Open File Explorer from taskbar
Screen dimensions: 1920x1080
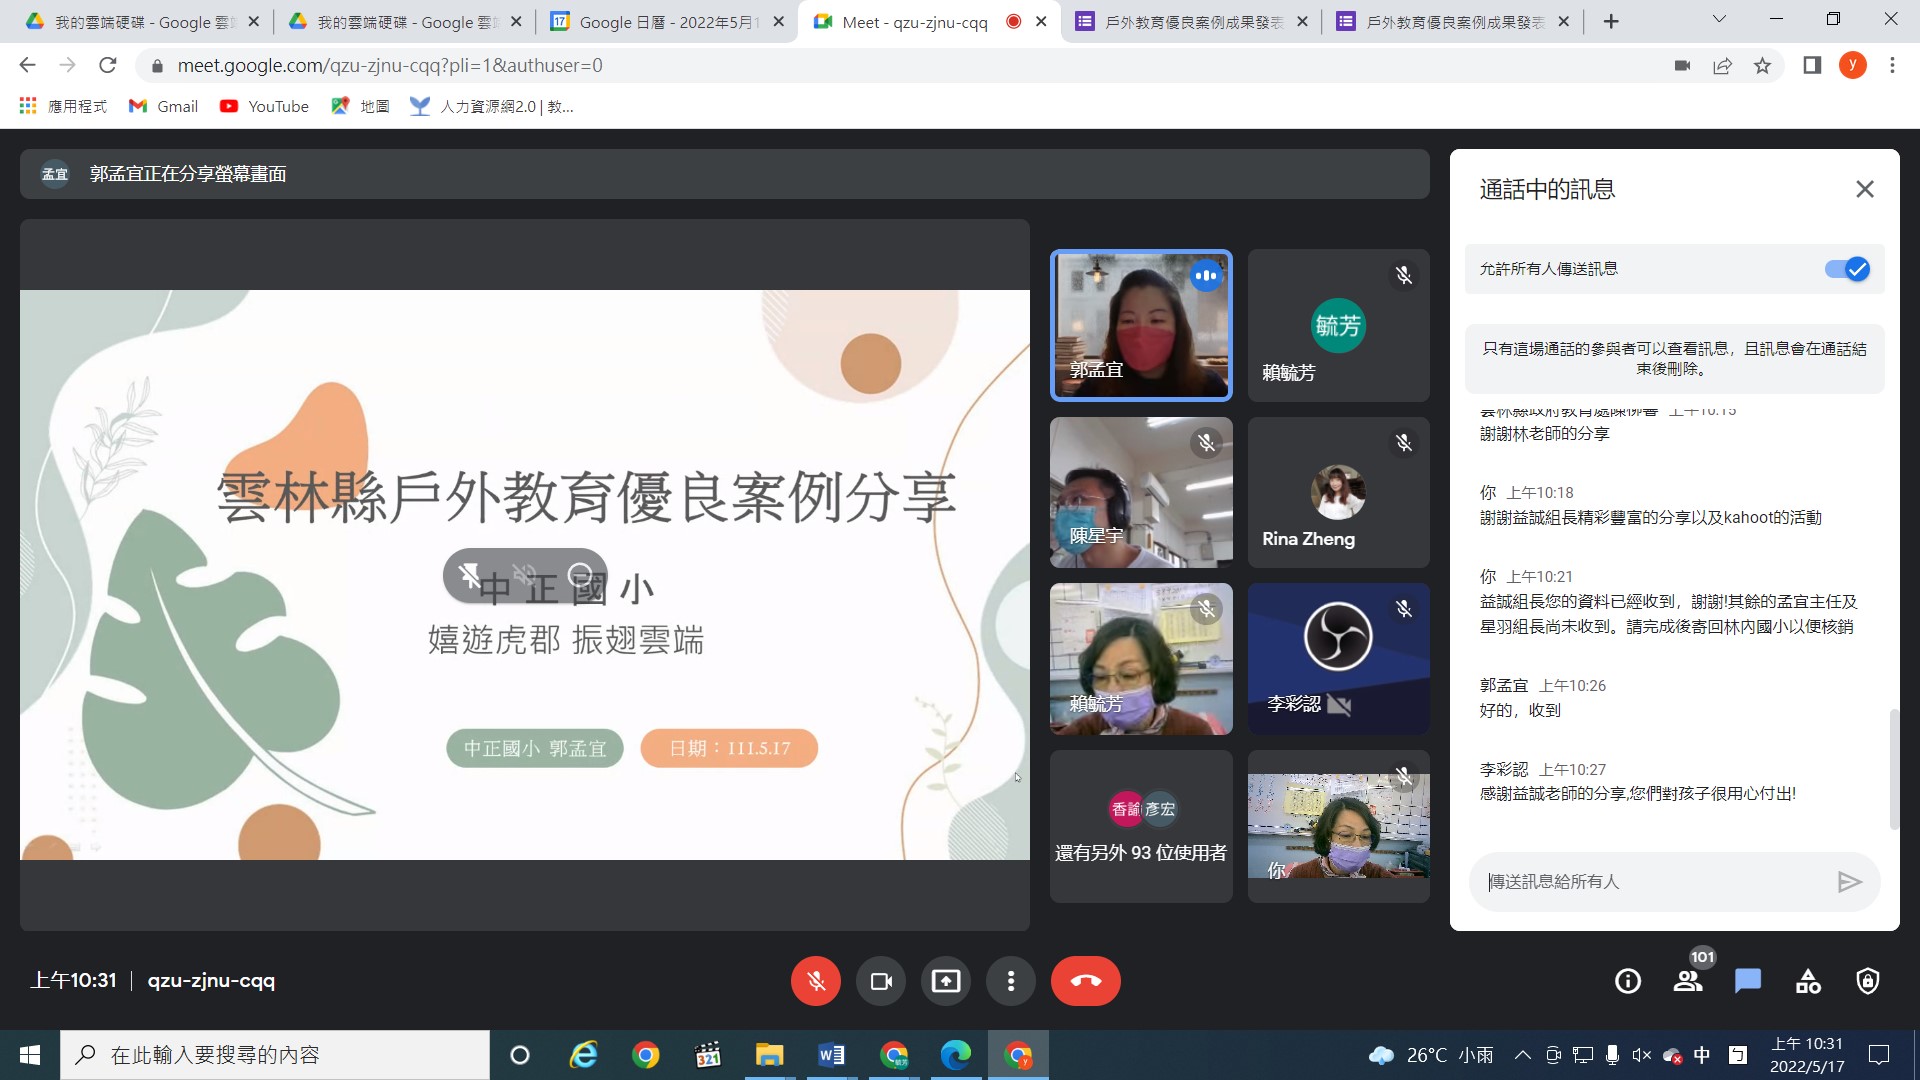pyautogui.click(x=769, y=1055)
